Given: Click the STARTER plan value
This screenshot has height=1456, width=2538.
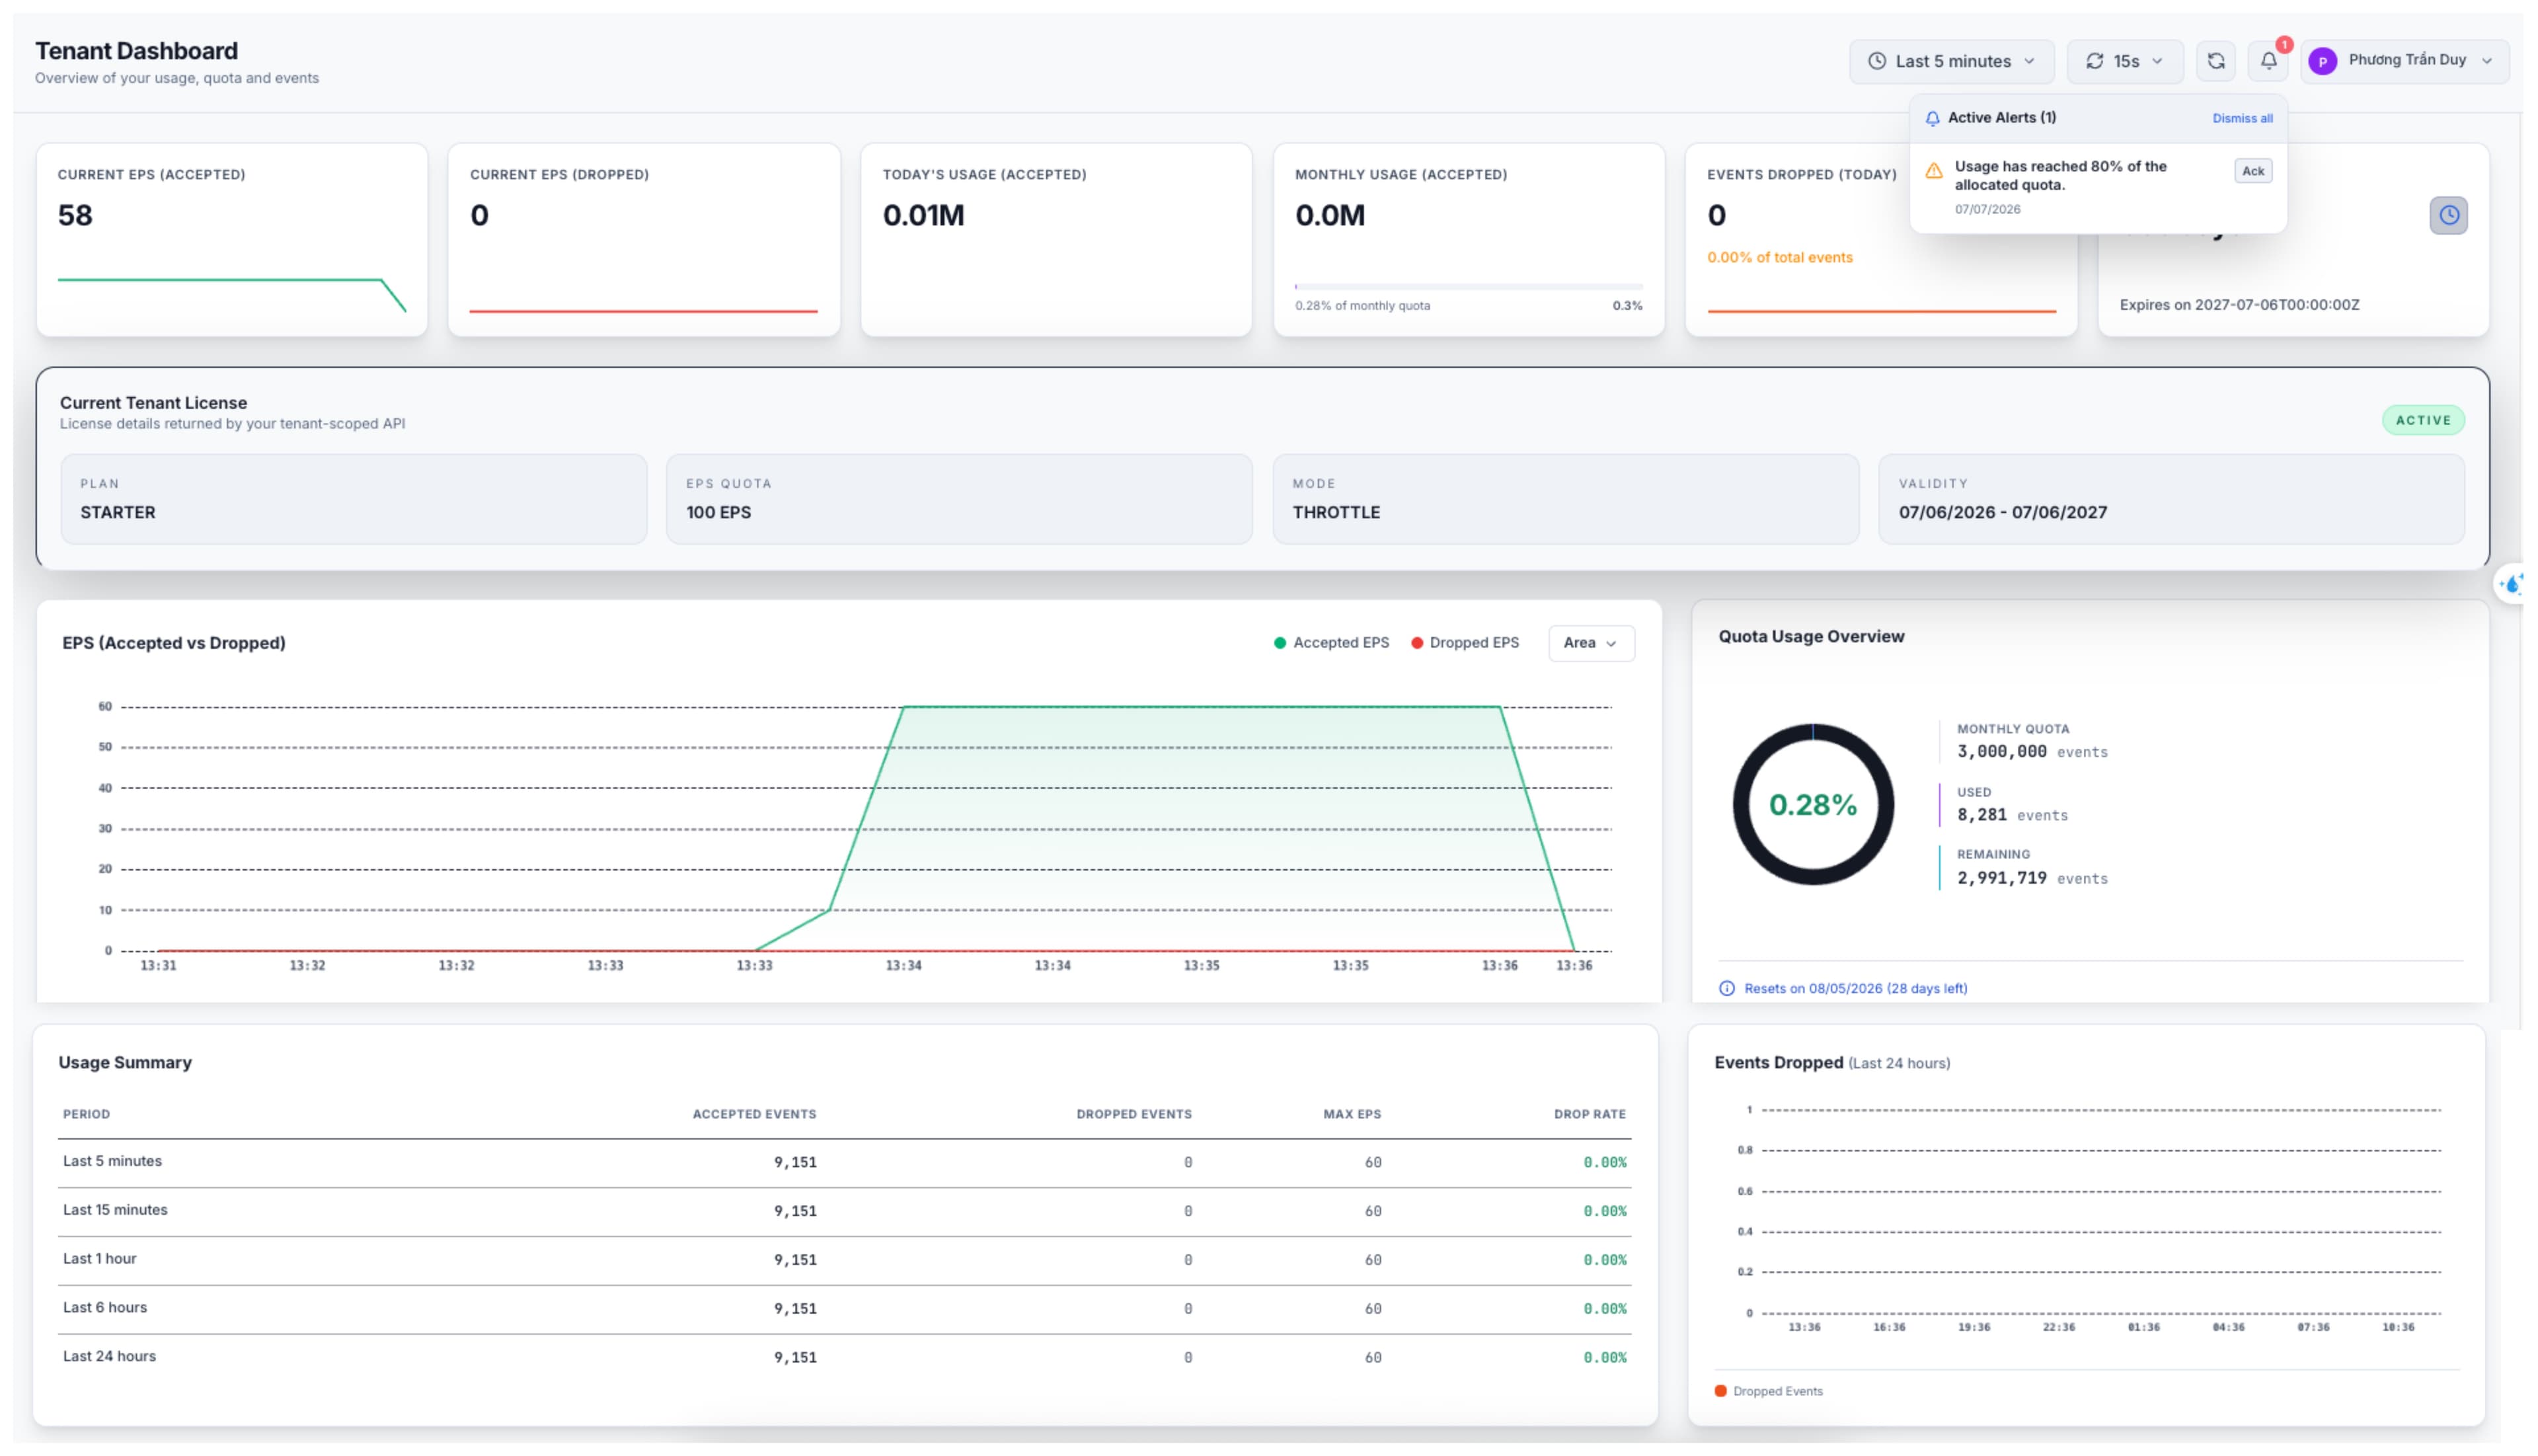Looking at the screenshot, I should [118, 512].
